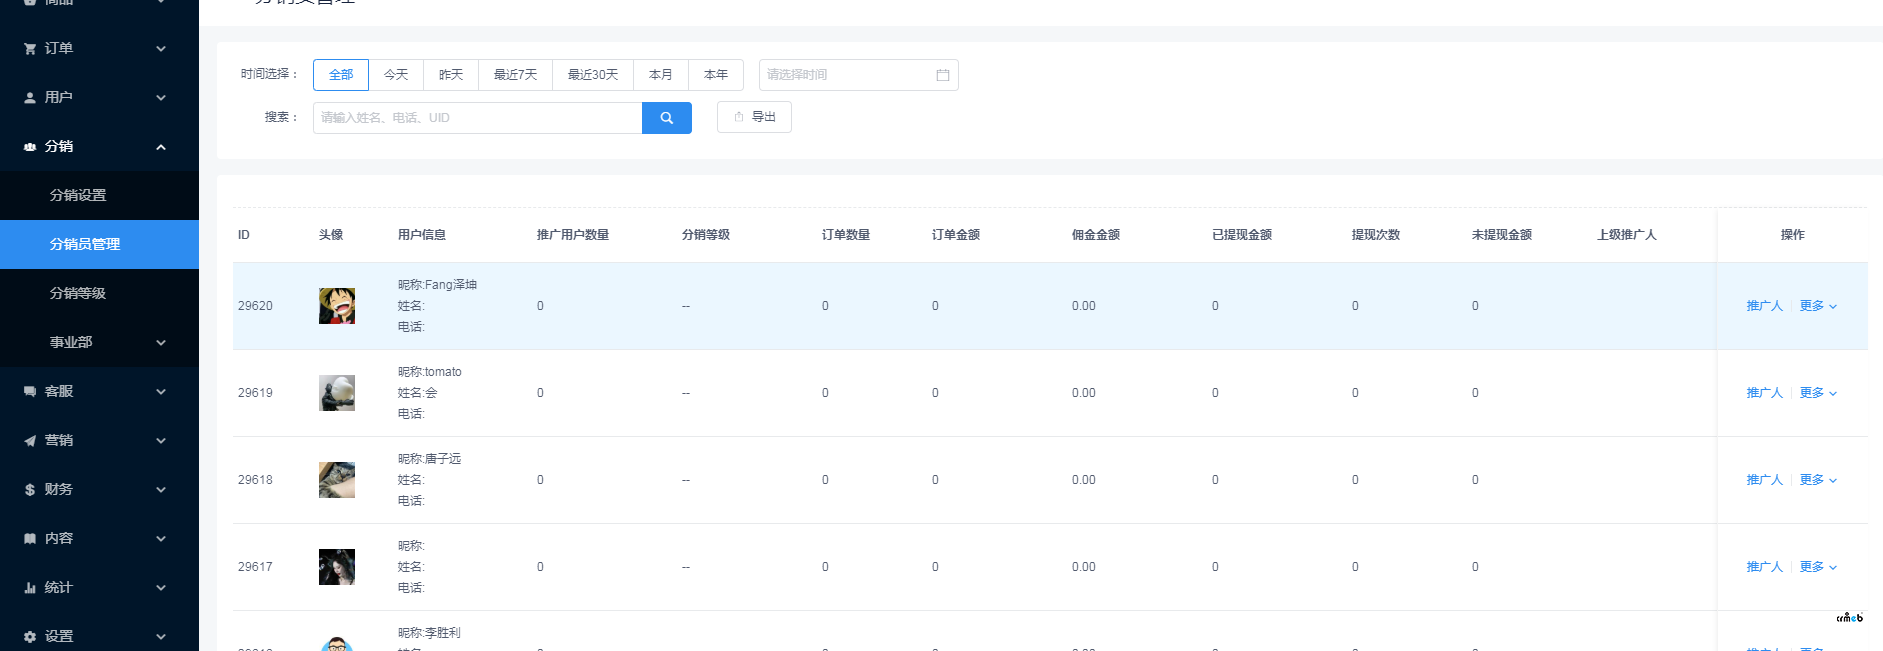Click the 导出 export button
Screen dimensions: 1883x651
(754, 117)
